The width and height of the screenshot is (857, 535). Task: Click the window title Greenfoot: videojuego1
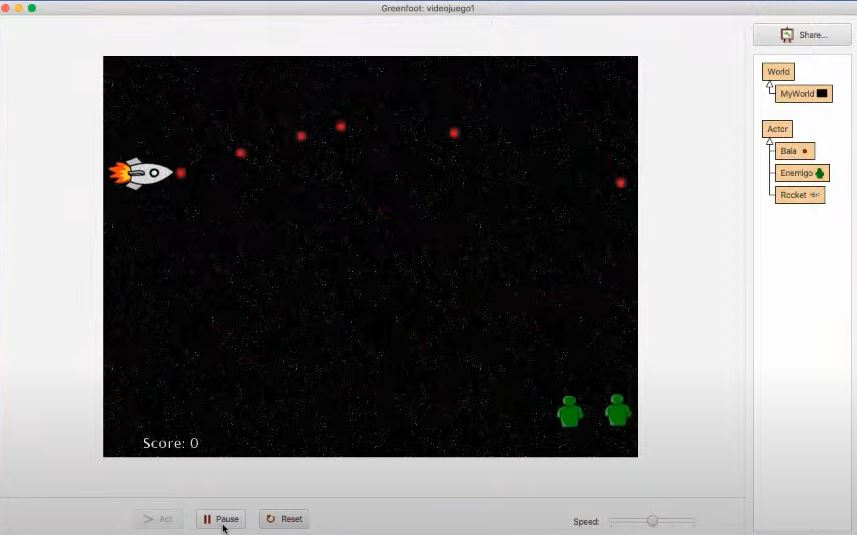click(428, 8)
